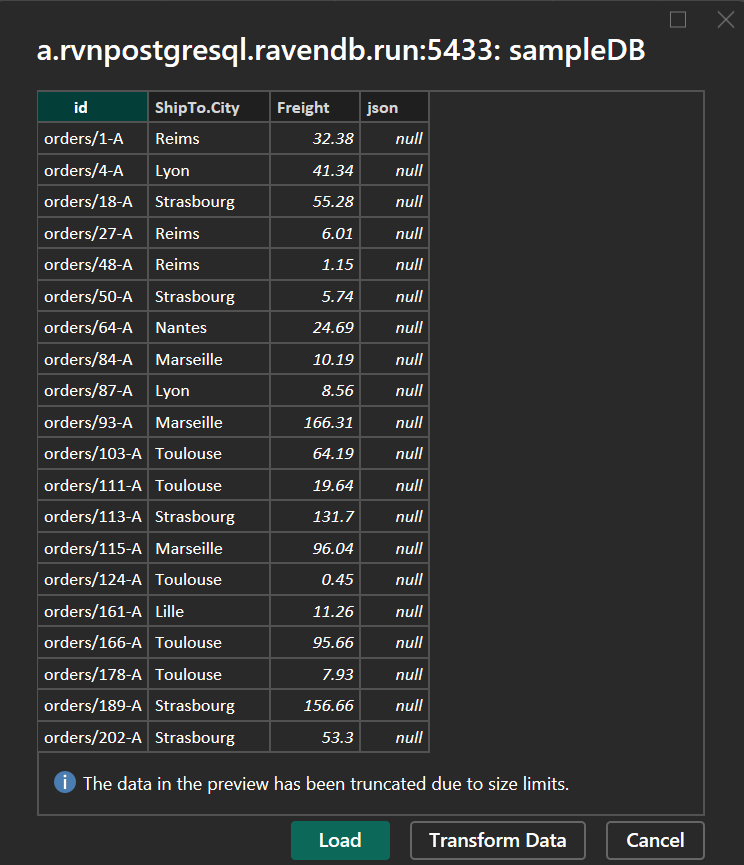
Task: Click cell orders/103-A
Action: pyautogui.click(x=93, y=453)
